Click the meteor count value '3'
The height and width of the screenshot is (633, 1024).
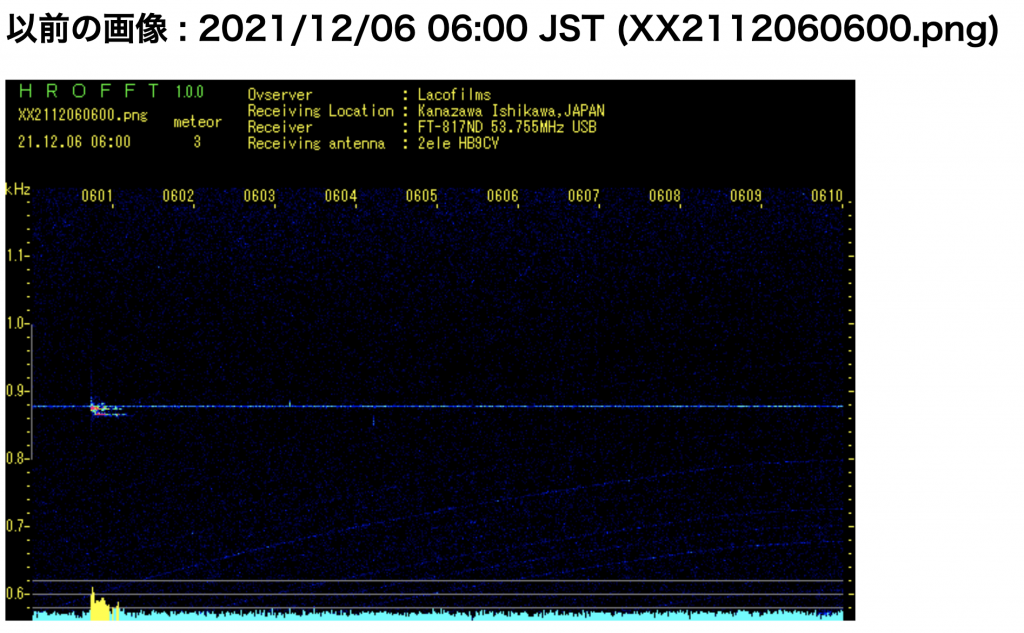coord(197,142)
